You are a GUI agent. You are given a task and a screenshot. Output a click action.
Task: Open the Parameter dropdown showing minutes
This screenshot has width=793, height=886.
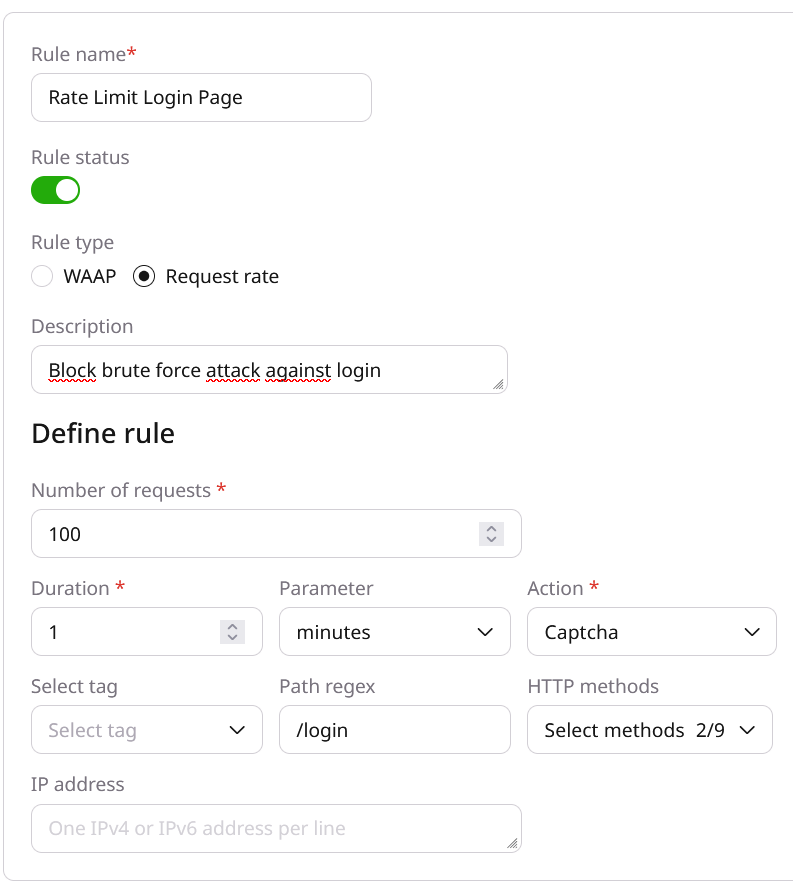pos(394,632)
